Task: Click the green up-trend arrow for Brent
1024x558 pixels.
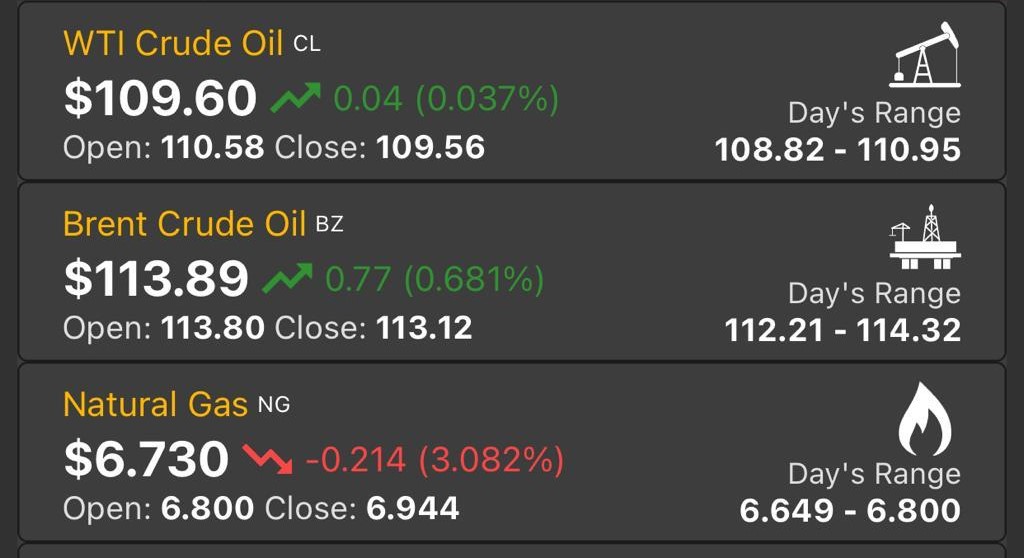Action: click(287, 278)
